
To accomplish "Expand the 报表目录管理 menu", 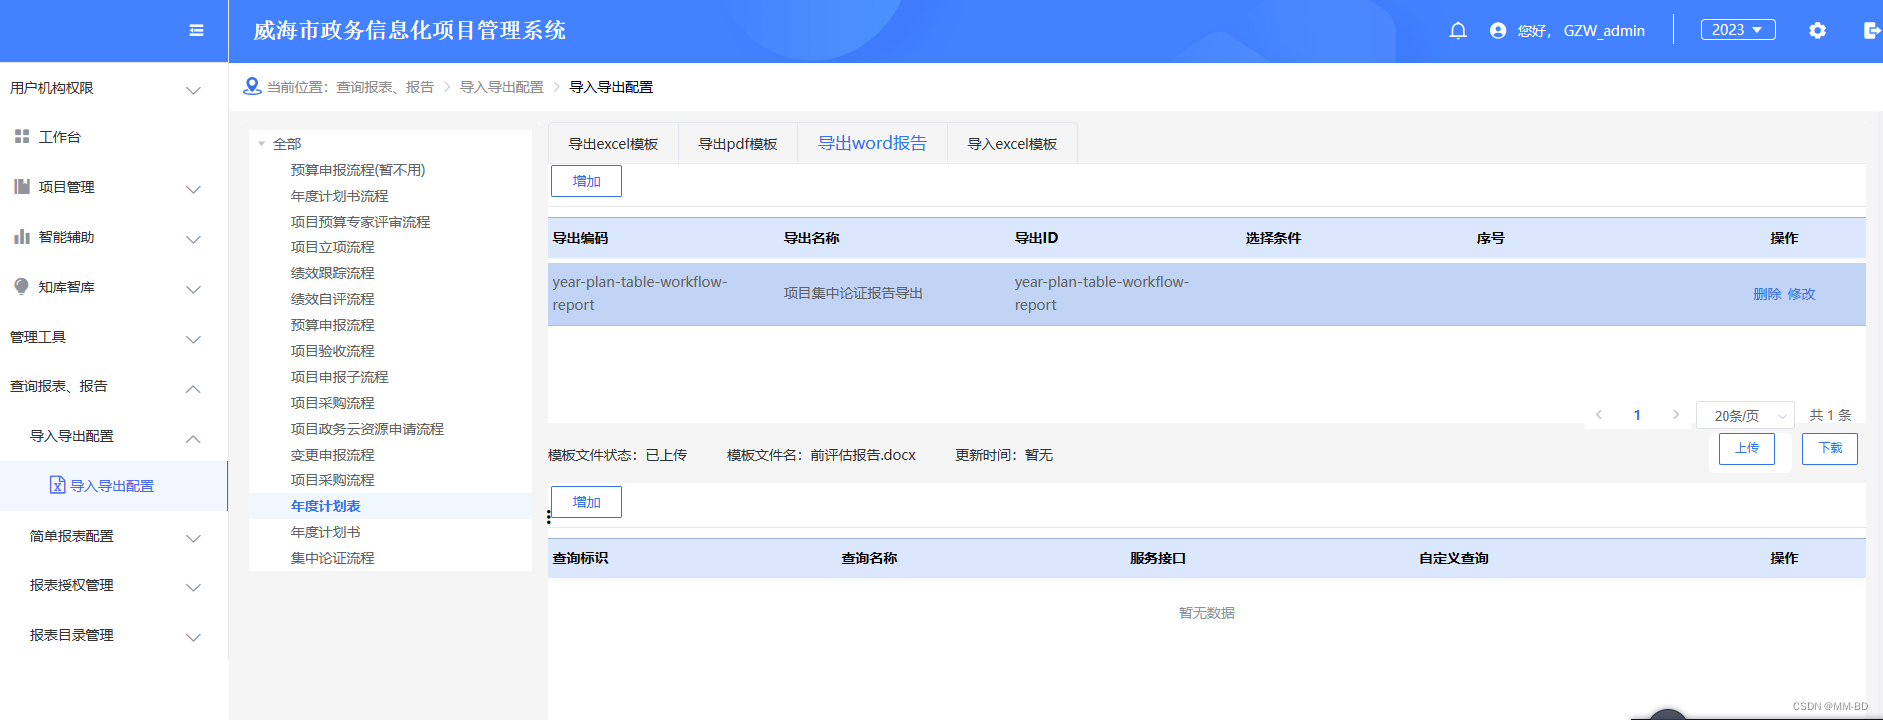I will pyautogui.click(x=194, y=637).
